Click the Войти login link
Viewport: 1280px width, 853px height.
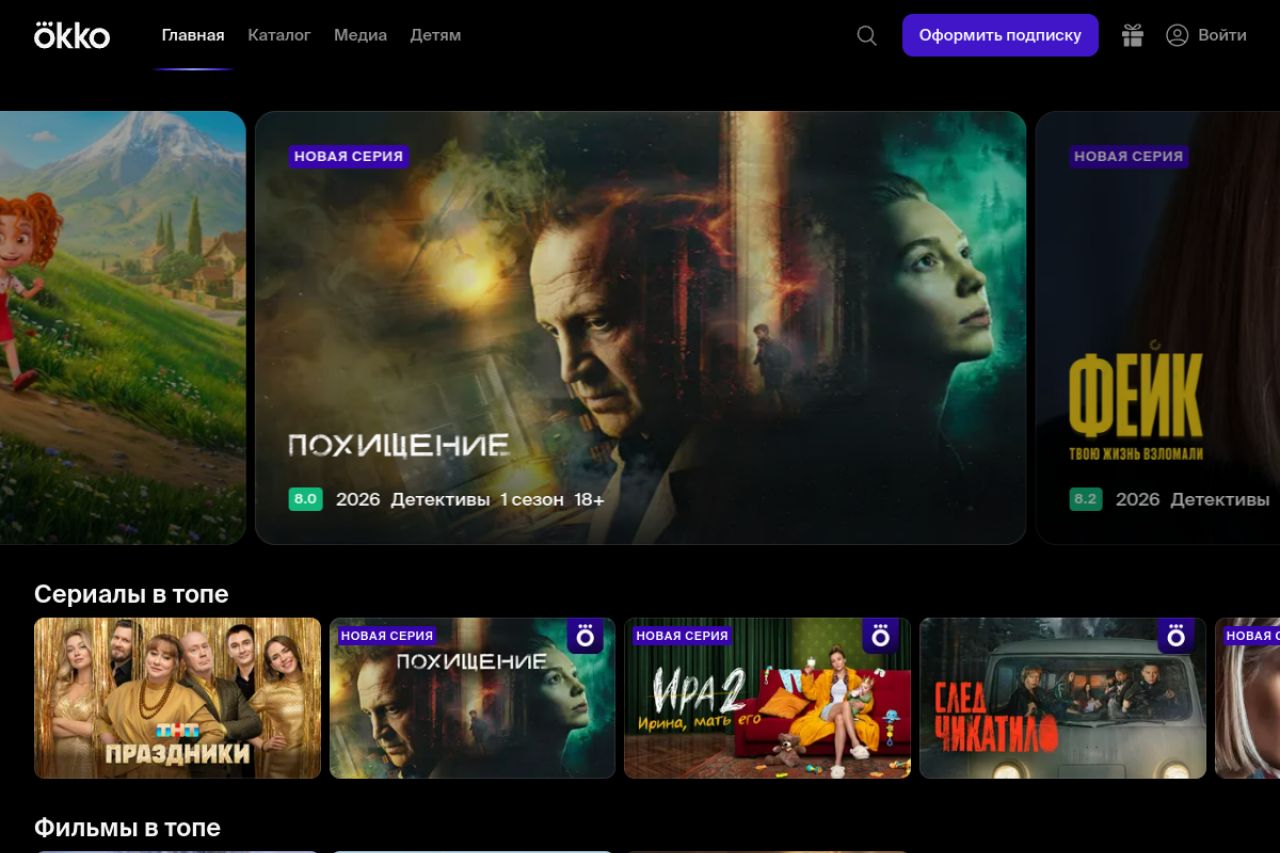(1222, 35)
